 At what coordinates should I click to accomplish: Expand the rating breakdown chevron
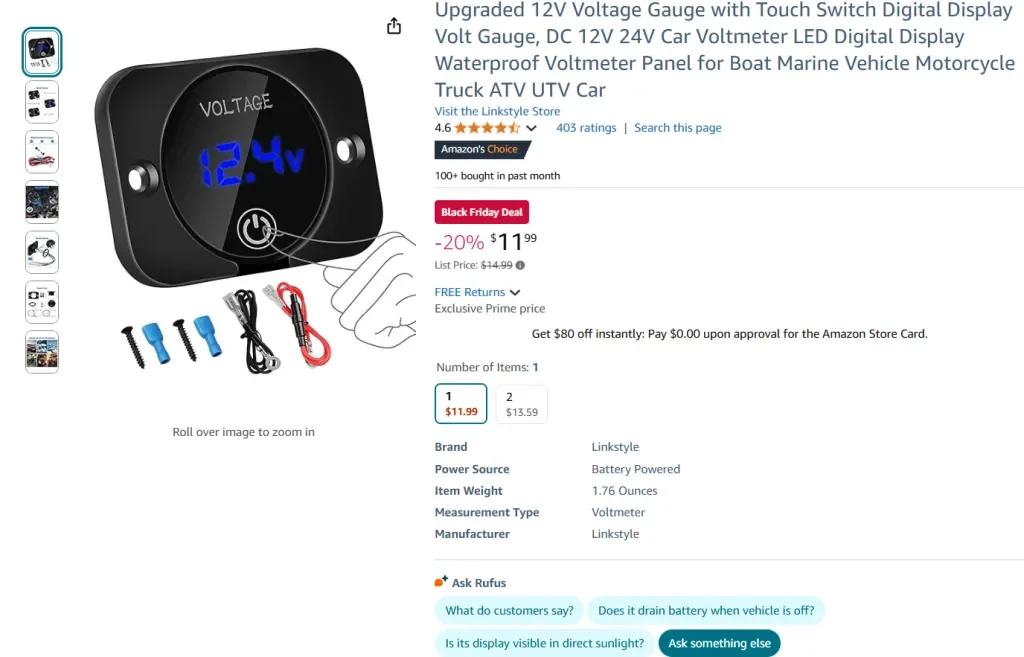[532, 128]
